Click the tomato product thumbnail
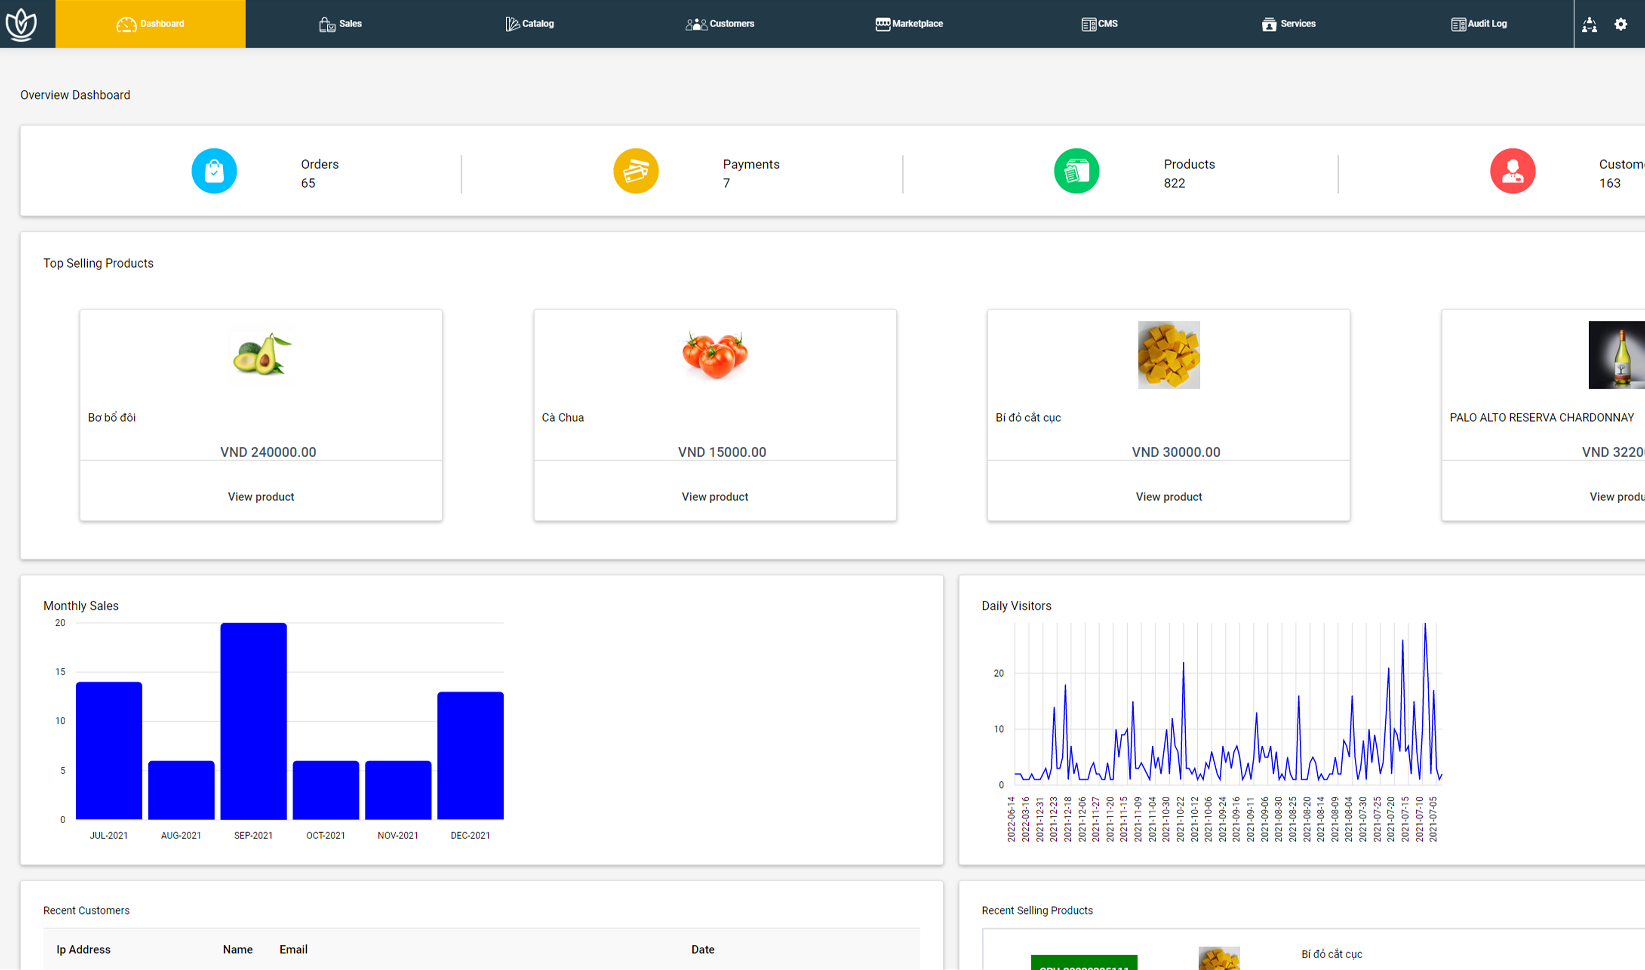 click(x=715, y=355)
